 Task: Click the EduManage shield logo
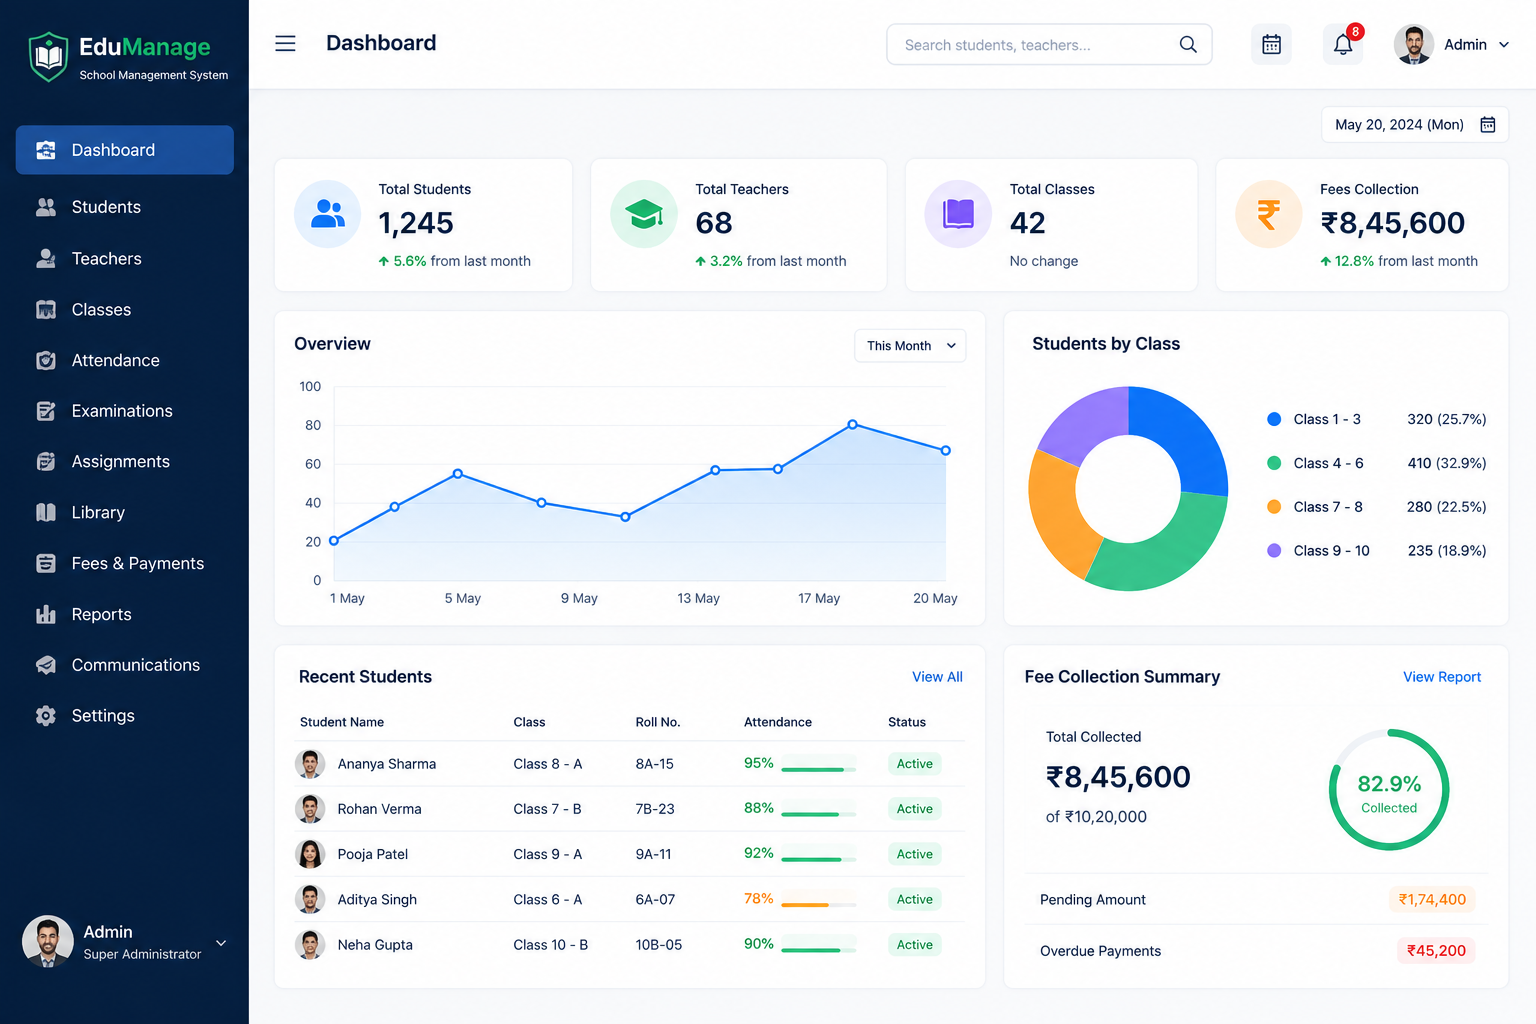[x=48, y=57]
